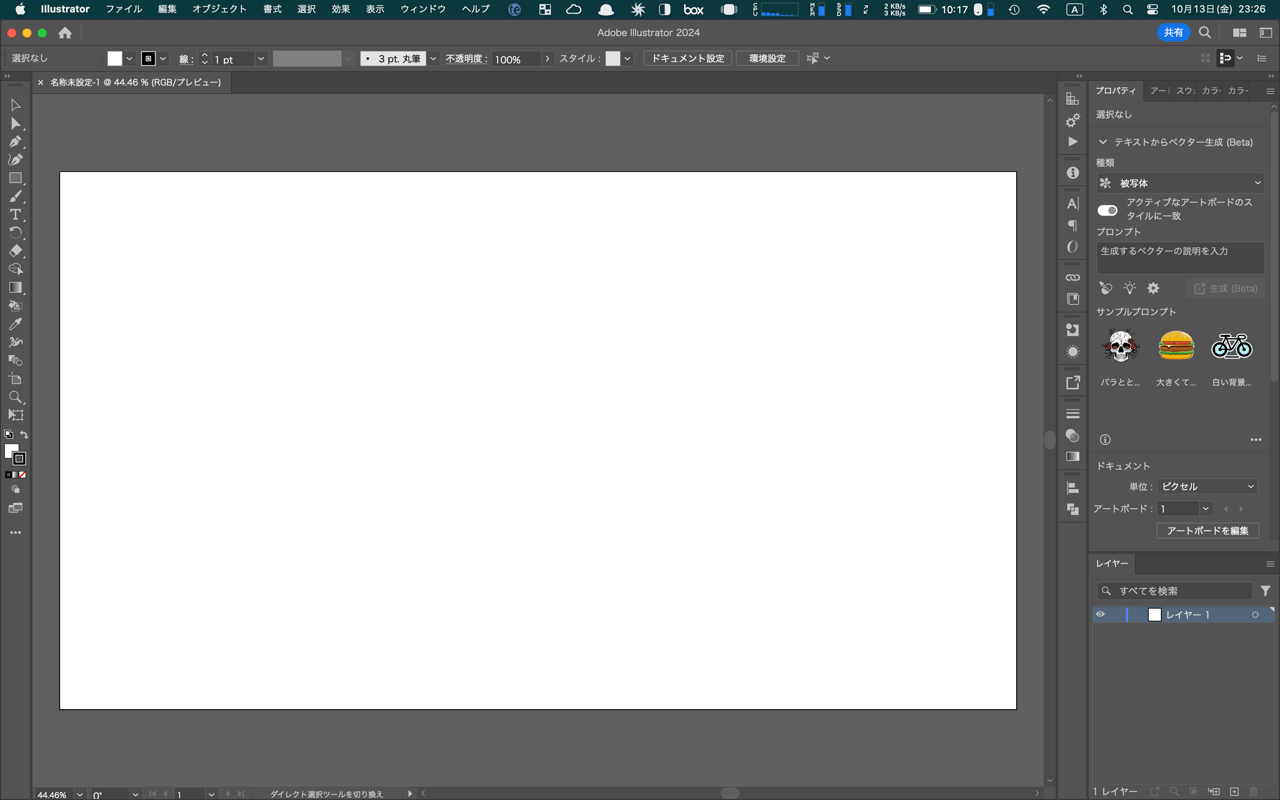1280x800 pixels.
Task: Change the screen mode button
Action: [15, 509]
